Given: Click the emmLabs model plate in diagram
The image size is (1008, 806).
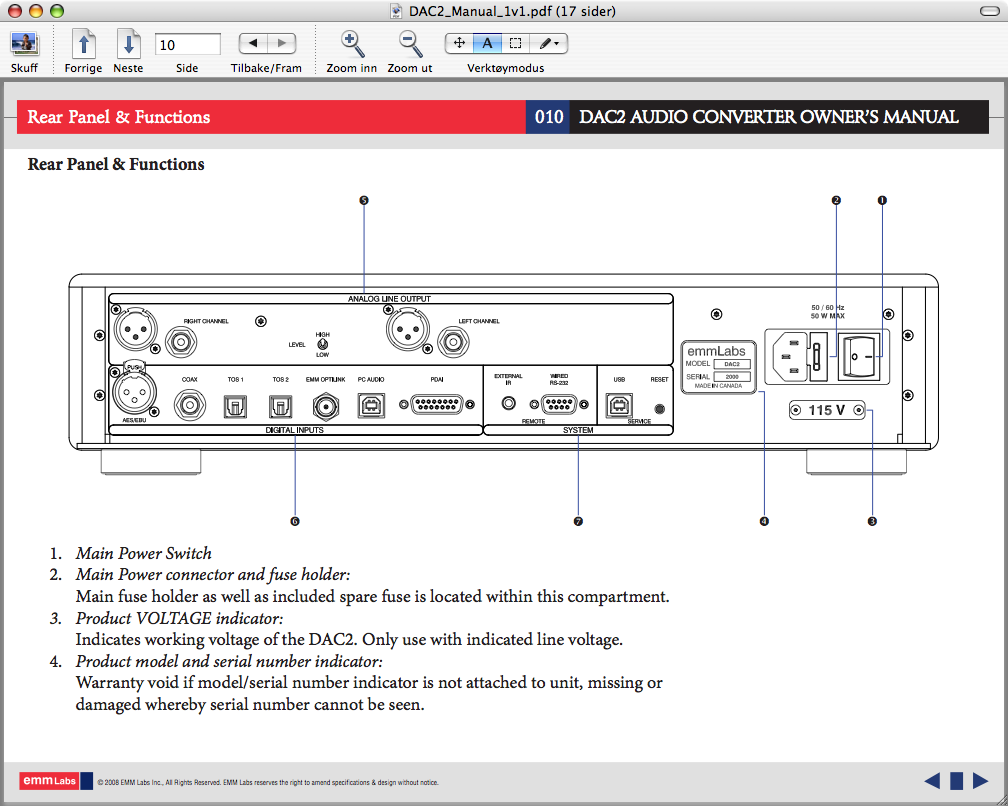Looking at the screenshot, I should (x=718, y=367).
